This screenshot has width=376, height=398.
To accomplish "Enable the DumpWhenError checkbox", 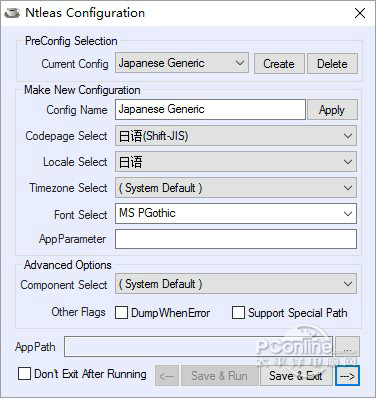I will (121, 313).
